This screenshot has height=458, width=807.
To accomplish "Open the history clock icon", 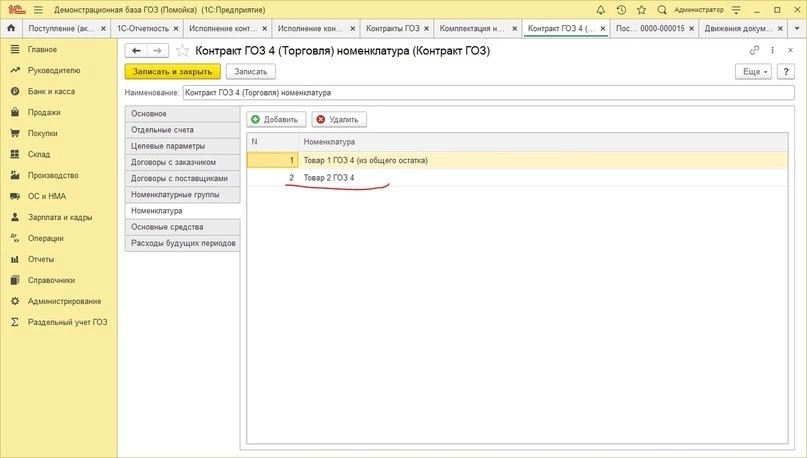I will [621, 10].
